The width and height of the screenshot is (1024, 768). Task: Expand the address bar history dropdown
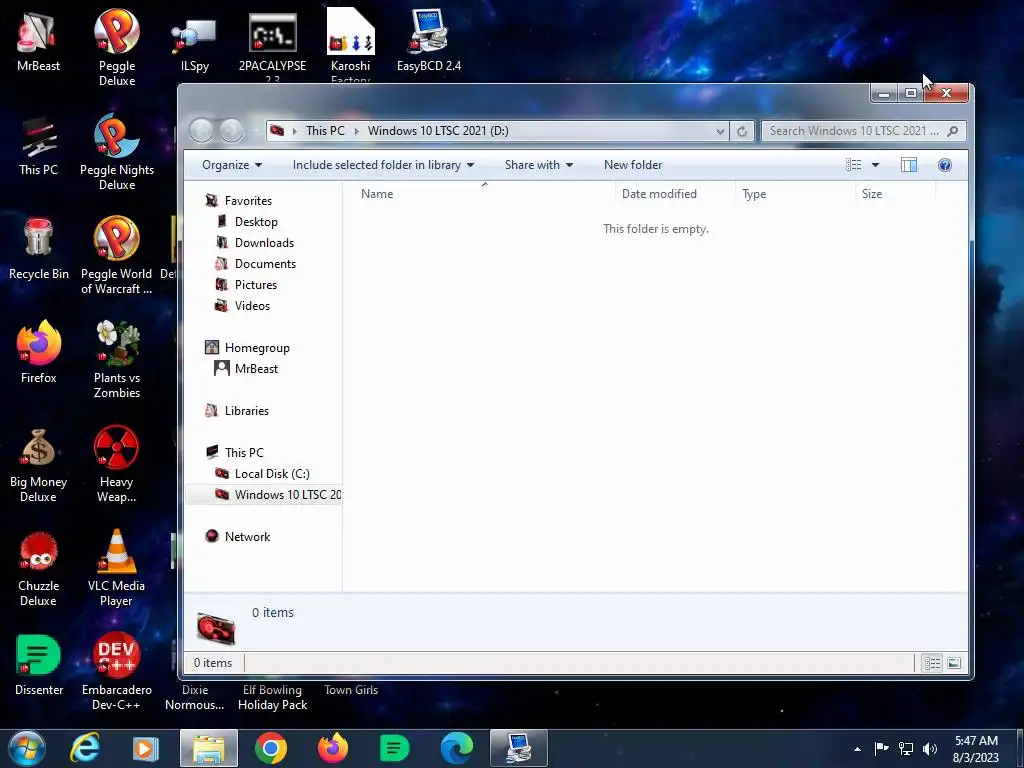click(x=720, y=131)
